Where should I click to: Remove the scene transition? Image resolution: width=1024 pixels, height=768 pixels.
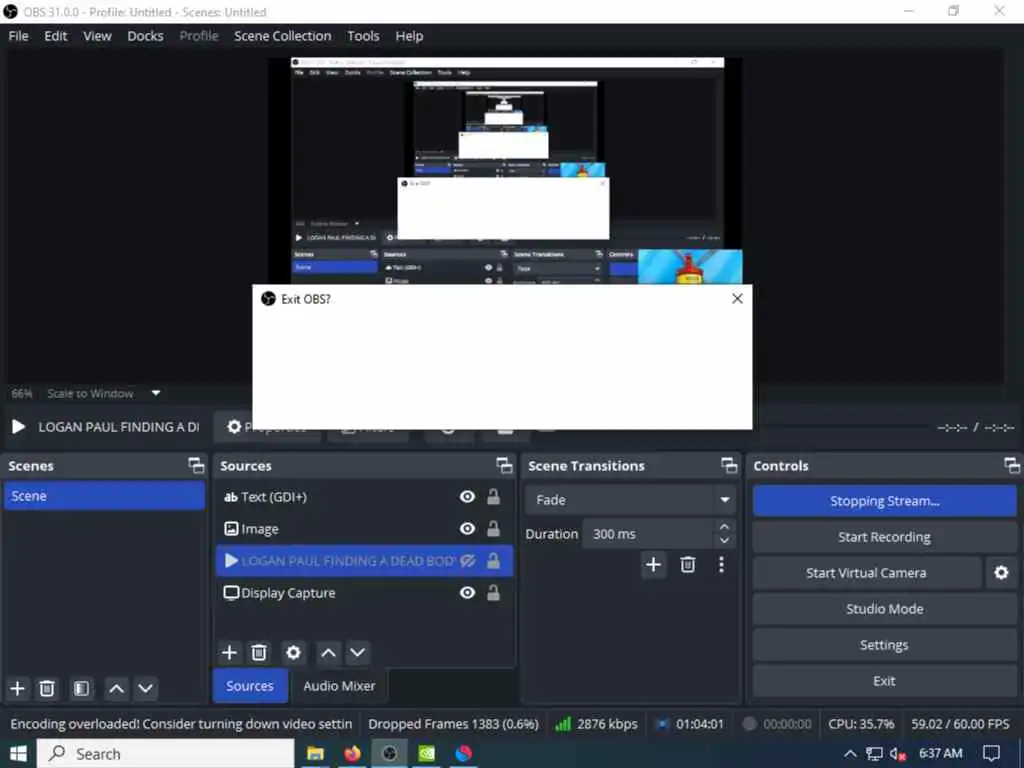pyautogui.click(x=688, y=564)
